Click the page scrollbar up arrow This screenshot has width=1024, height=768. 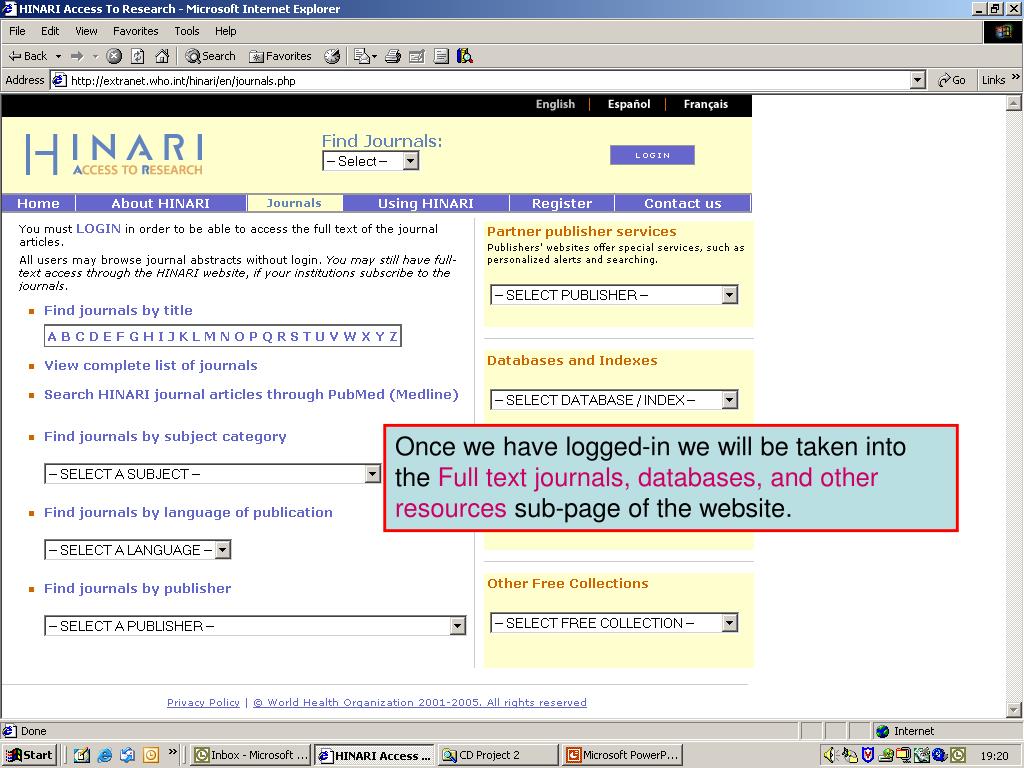pos(1014,103)
